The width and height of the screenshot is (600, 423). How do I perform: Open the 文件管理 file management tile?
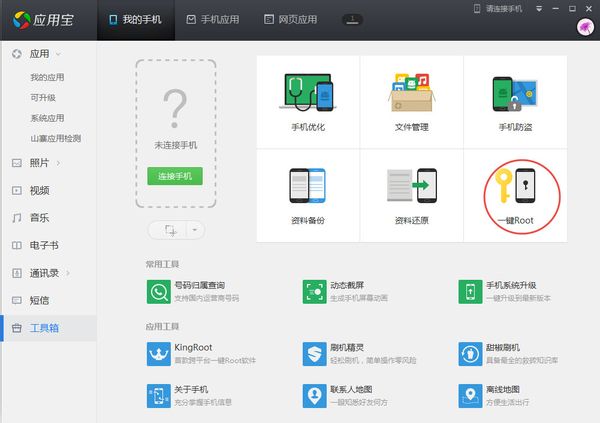click(x=412, y=102)
